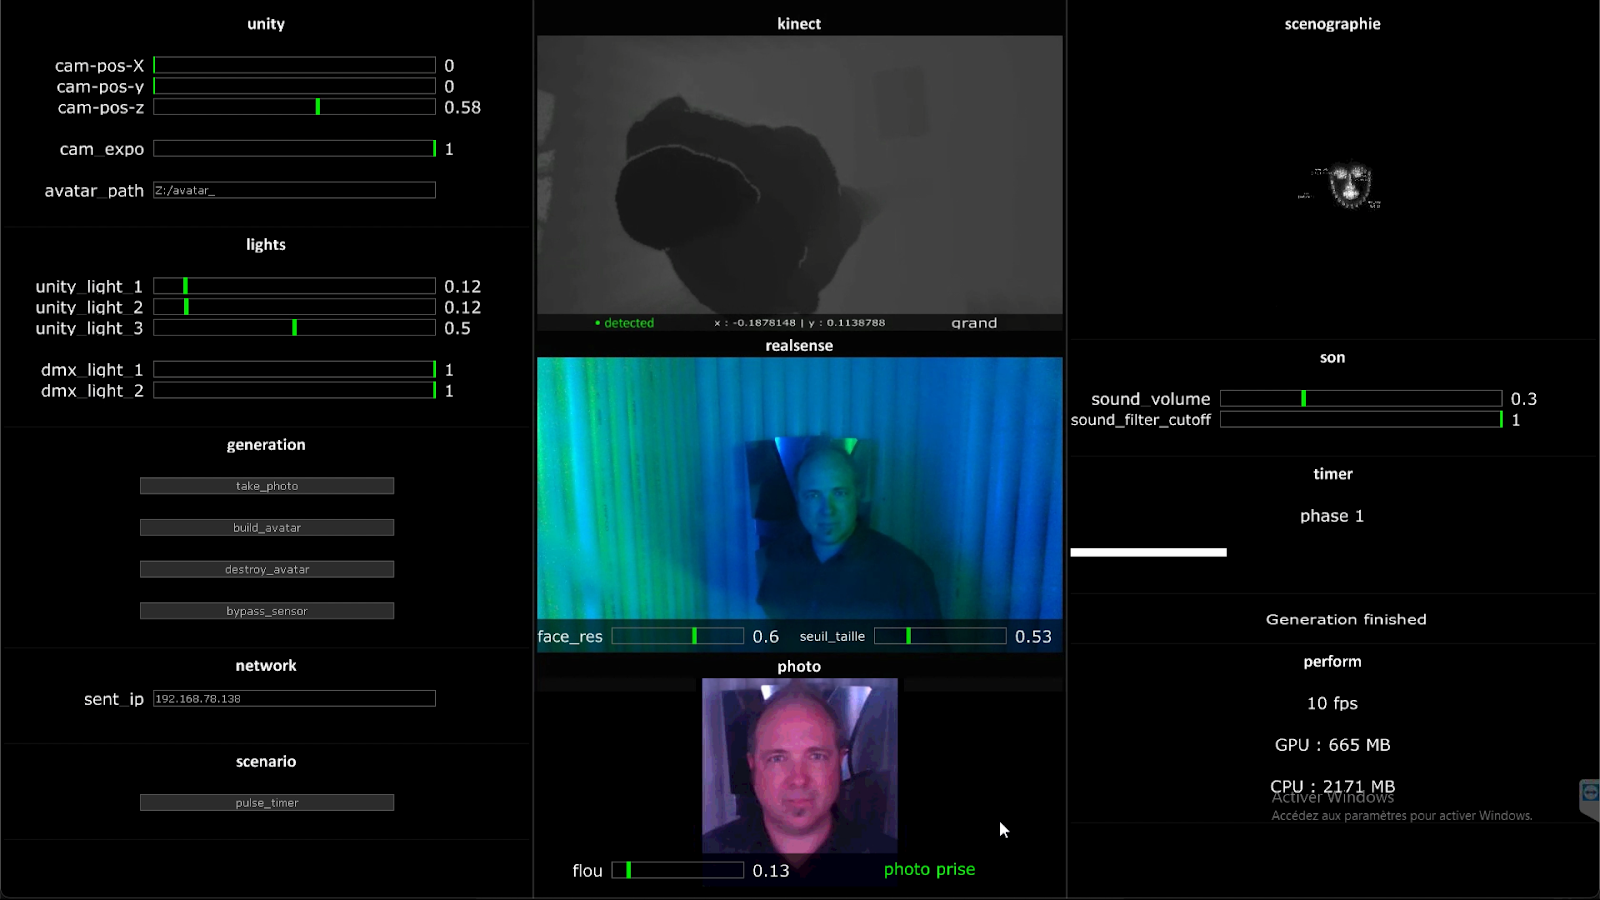Click the cam-pos-z slider track
The width and height of the screenshot is (1600, 900).
point(294,107)
